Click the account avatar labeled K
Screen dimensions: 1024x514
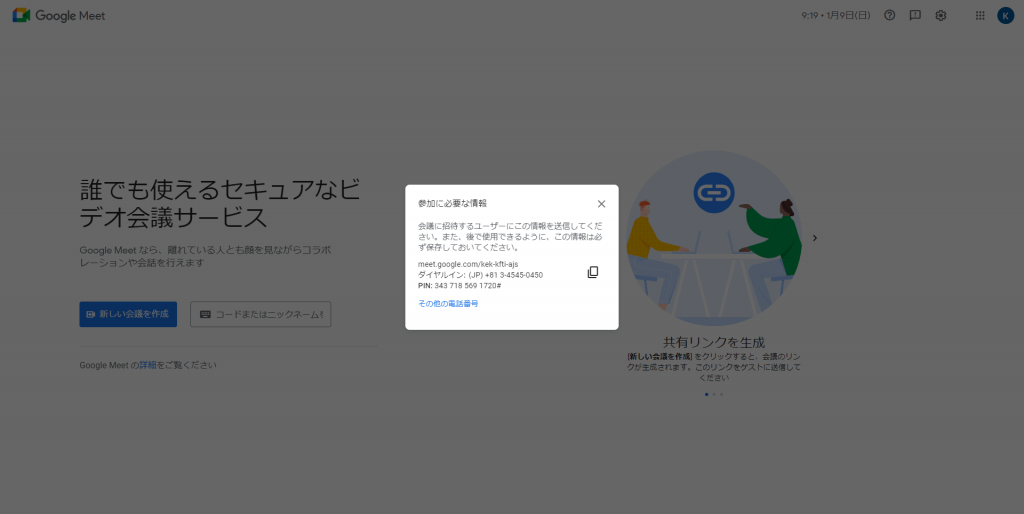(1005, 16)
